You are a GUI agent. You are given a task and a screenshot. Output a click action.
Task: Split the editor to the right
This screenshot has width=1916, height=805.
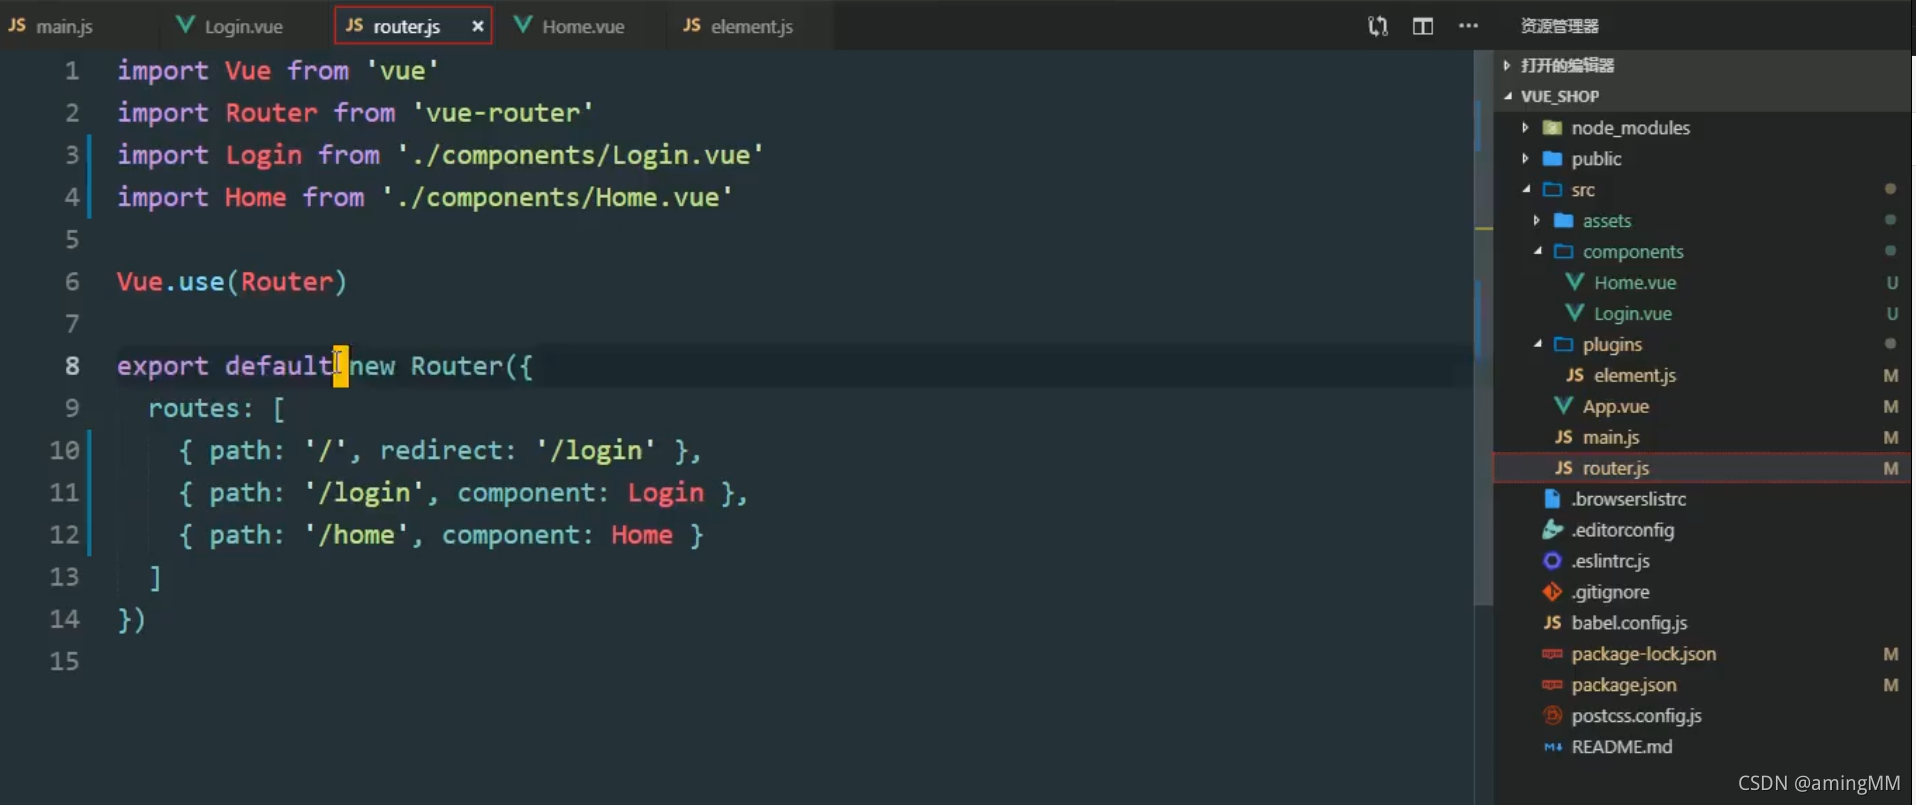tap(1423, 26)
